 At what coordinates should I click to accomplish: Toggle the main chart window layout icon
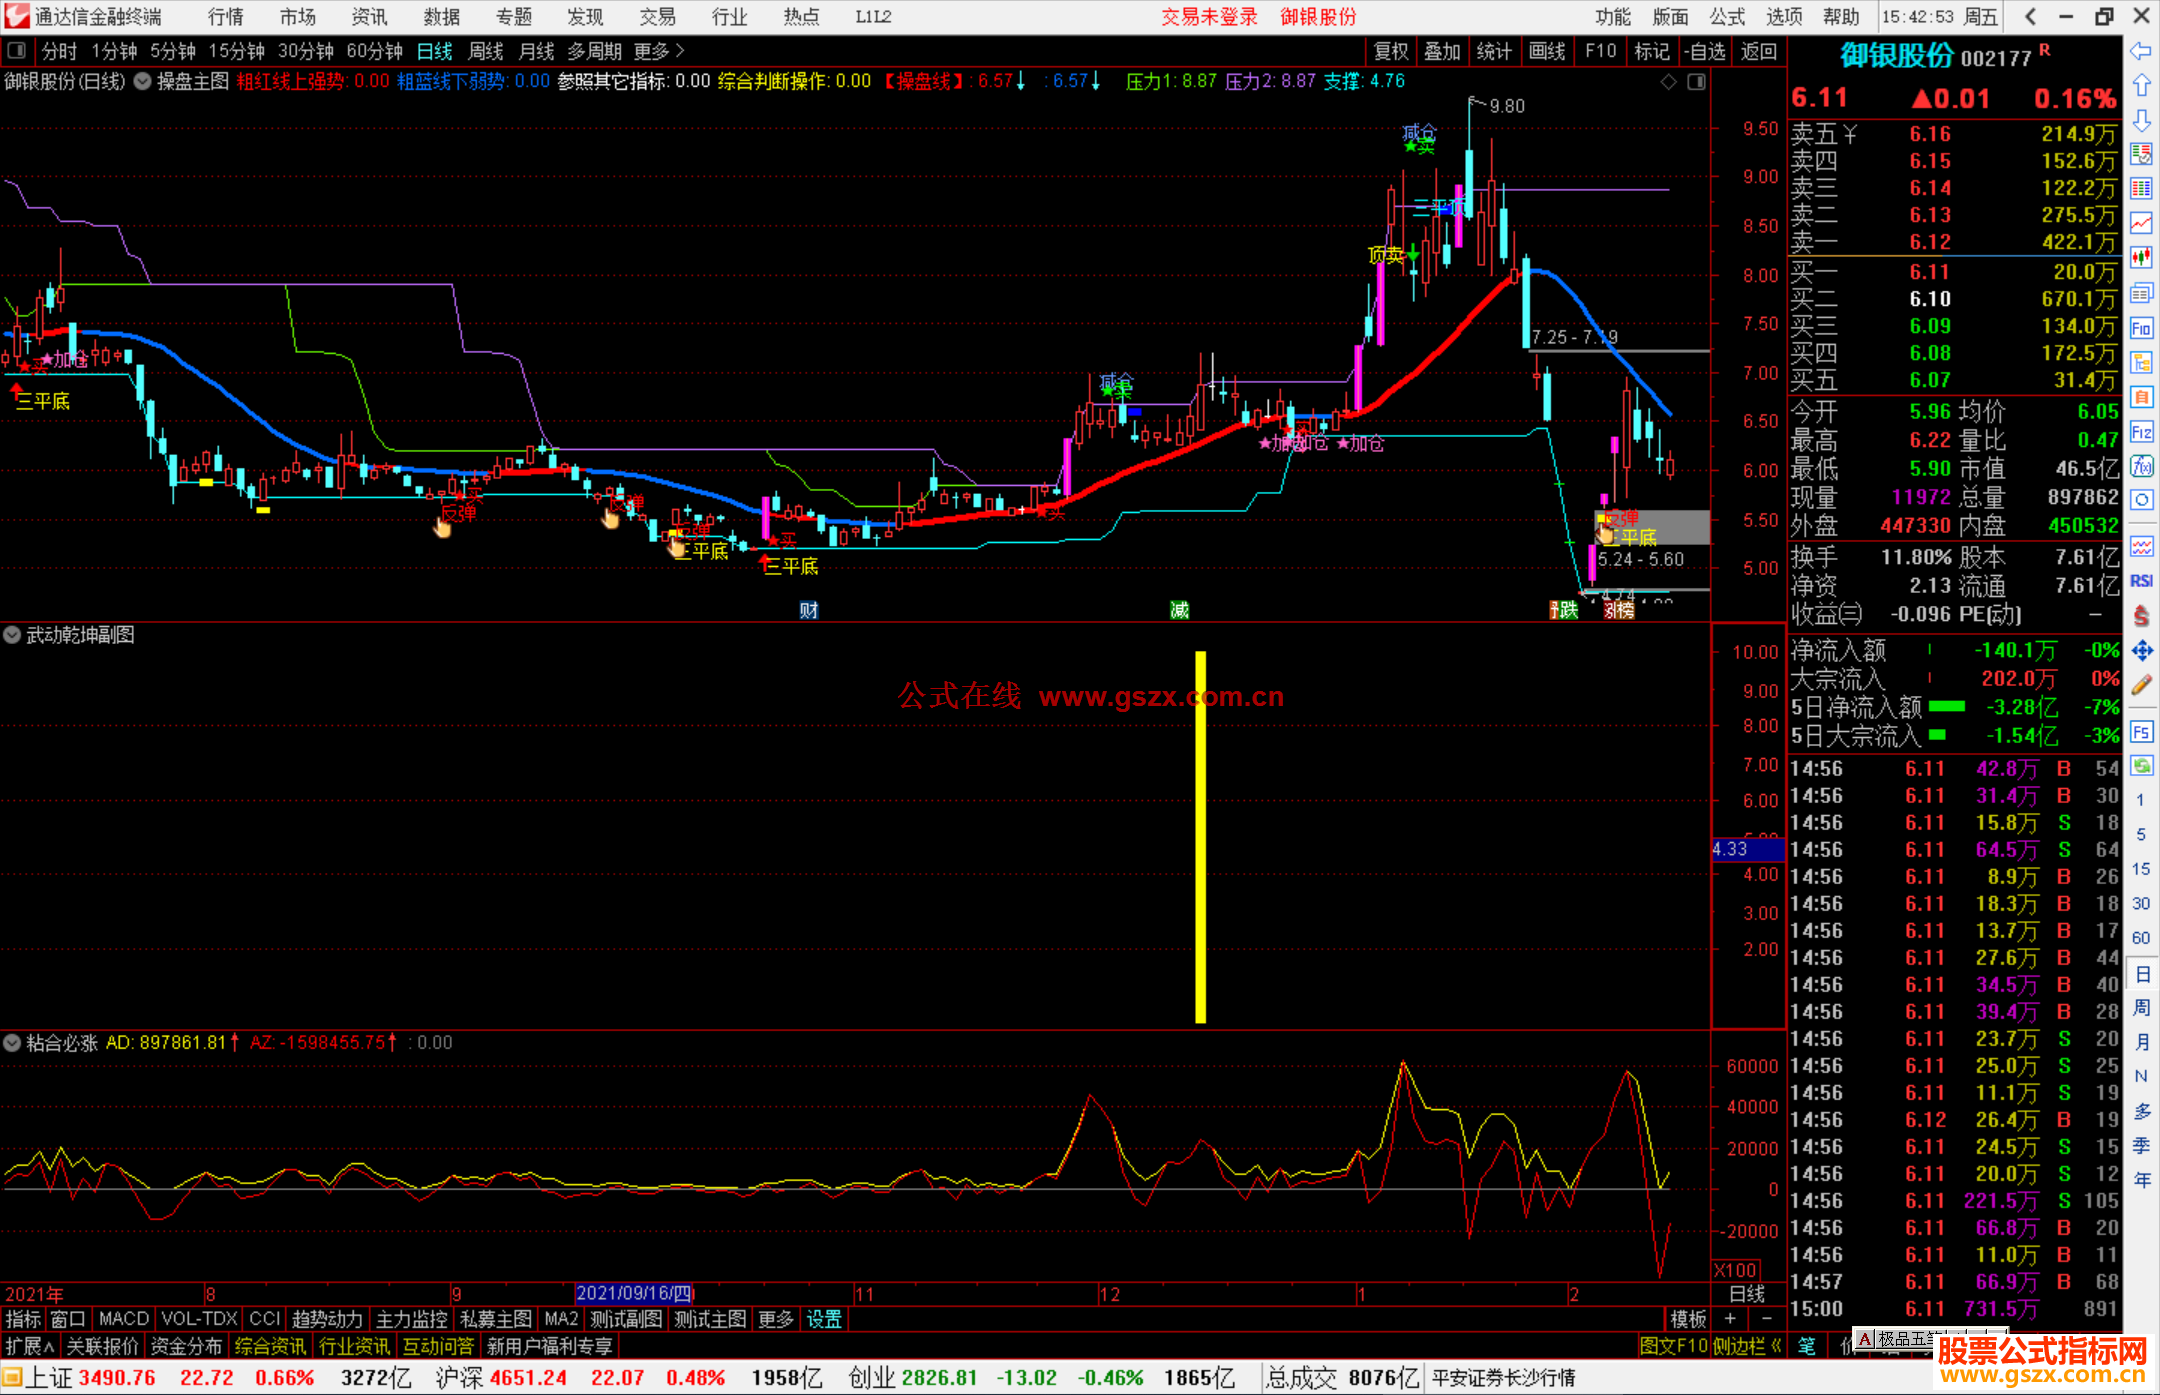pos(1697,82)
